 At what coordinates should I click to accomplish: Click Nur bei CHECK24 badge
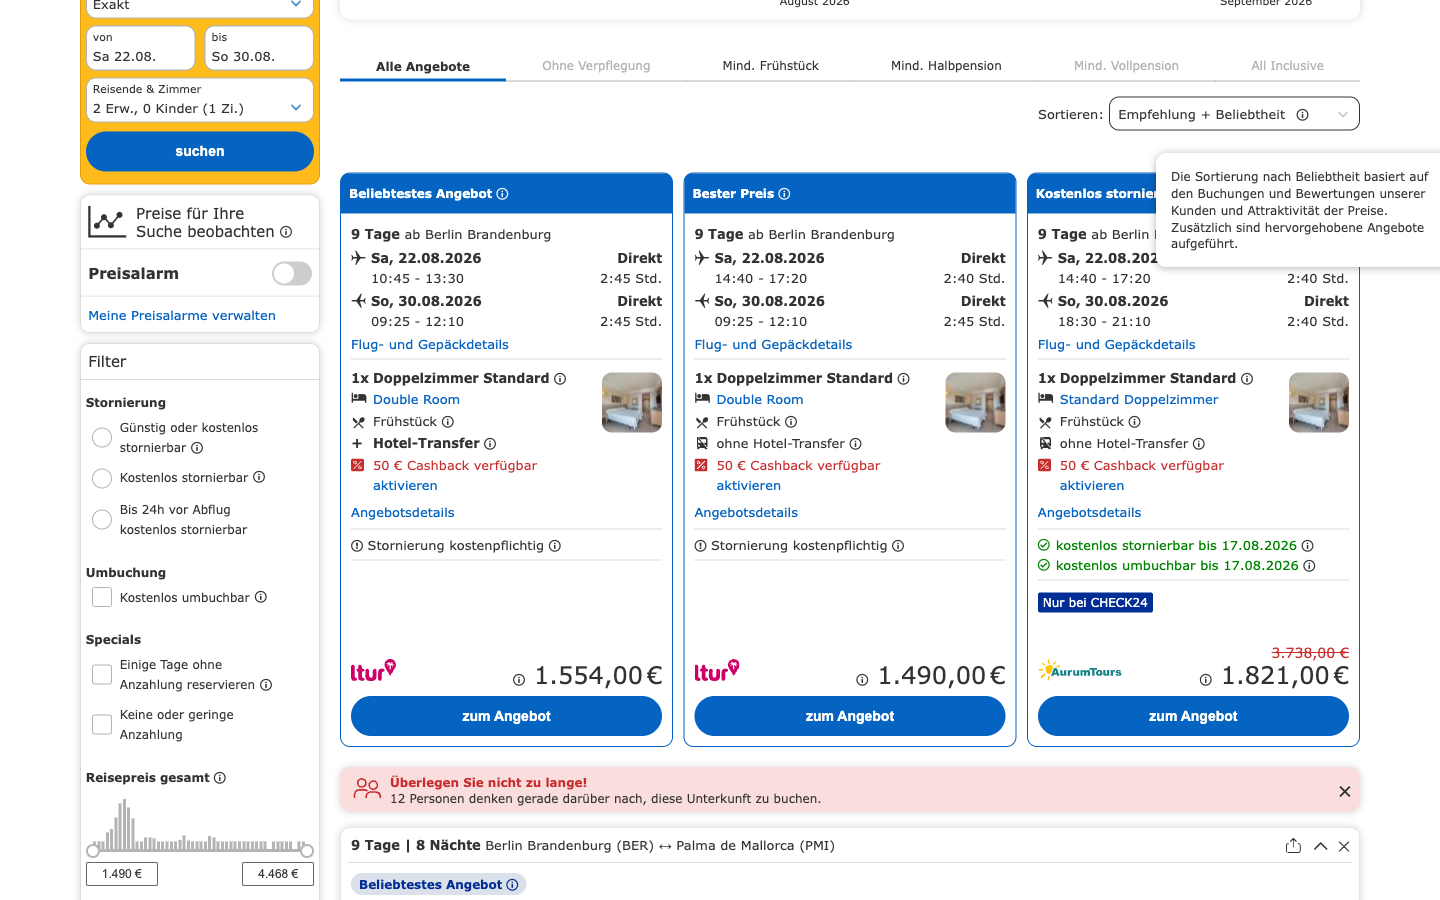pos(1095,603)
